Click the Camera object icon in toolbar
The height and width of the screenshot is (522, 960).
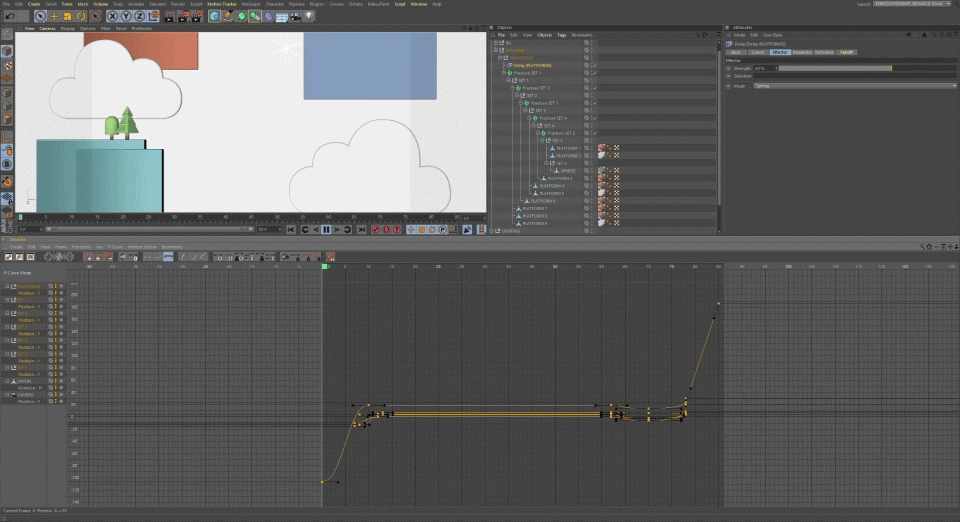297,16
